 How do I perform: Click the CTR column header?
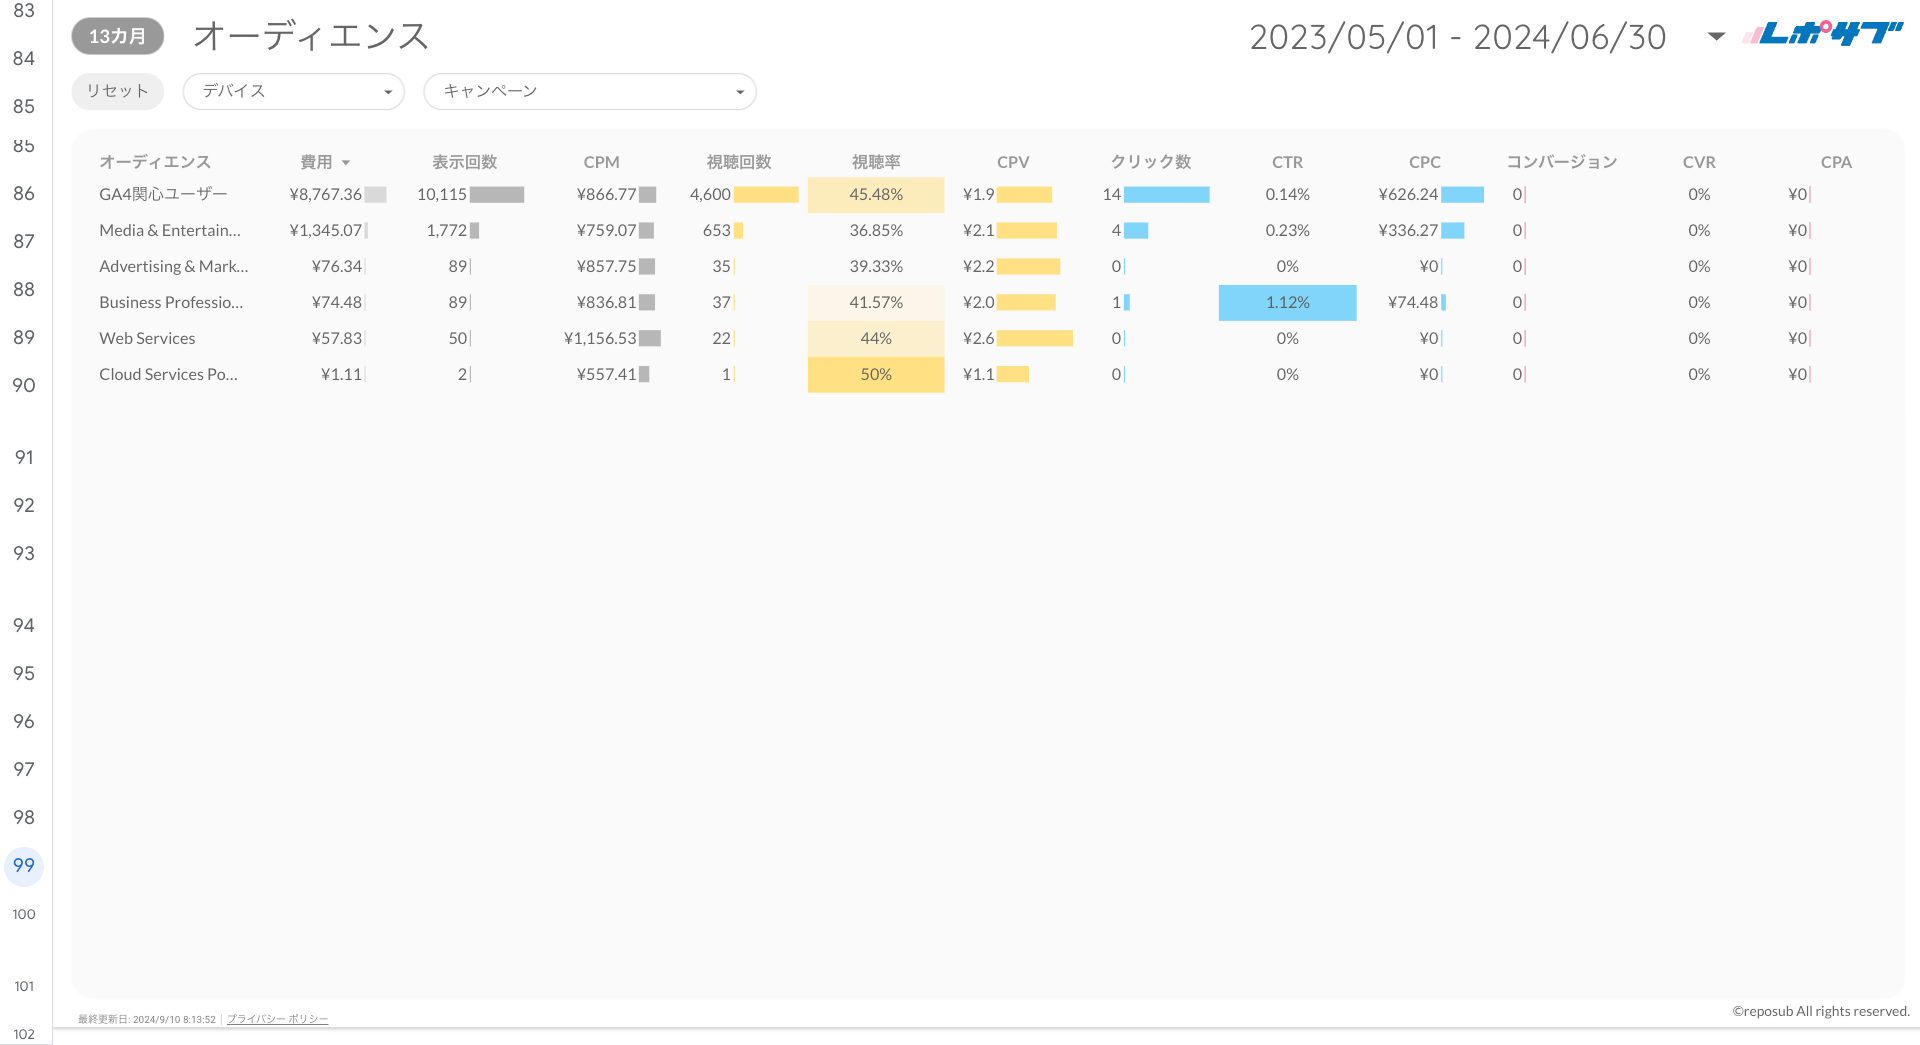tap(1287, 162)
